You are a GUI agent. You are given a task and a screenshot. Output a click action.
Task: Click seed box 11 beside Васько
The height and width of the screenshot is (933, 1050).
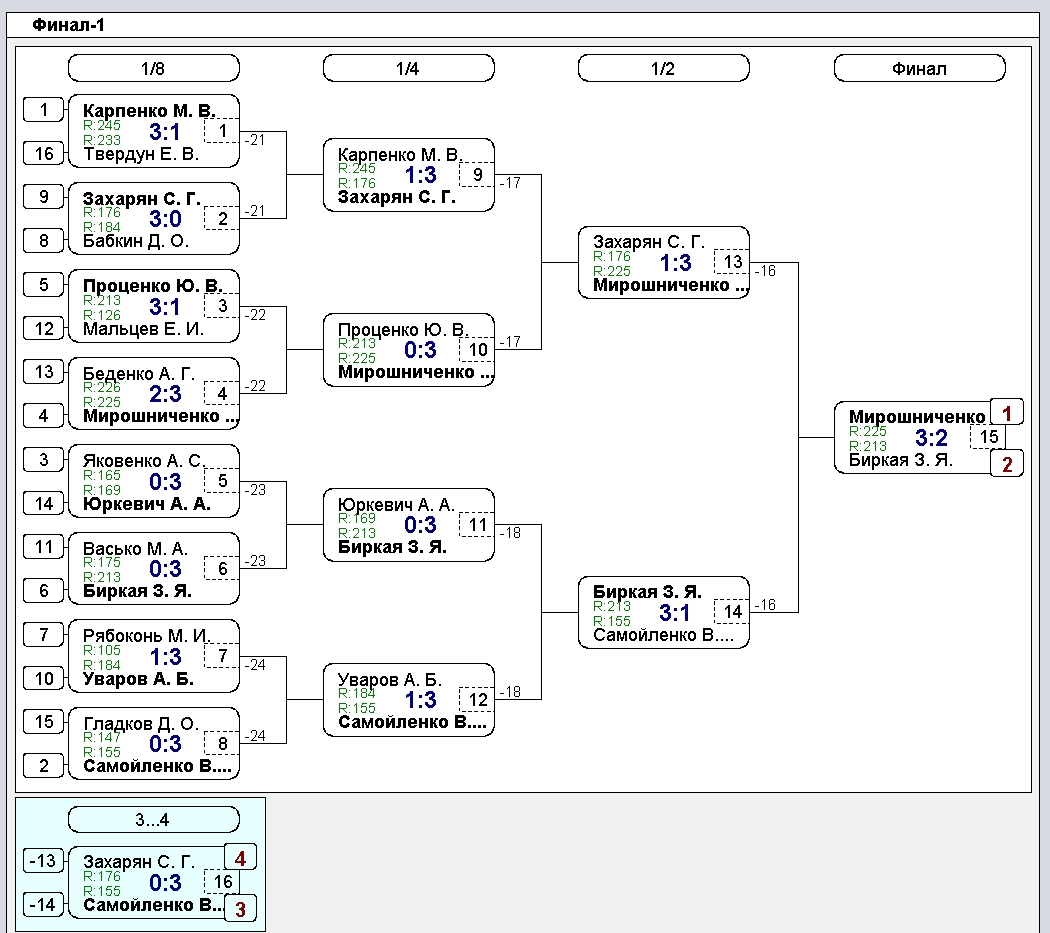point(44,547)
